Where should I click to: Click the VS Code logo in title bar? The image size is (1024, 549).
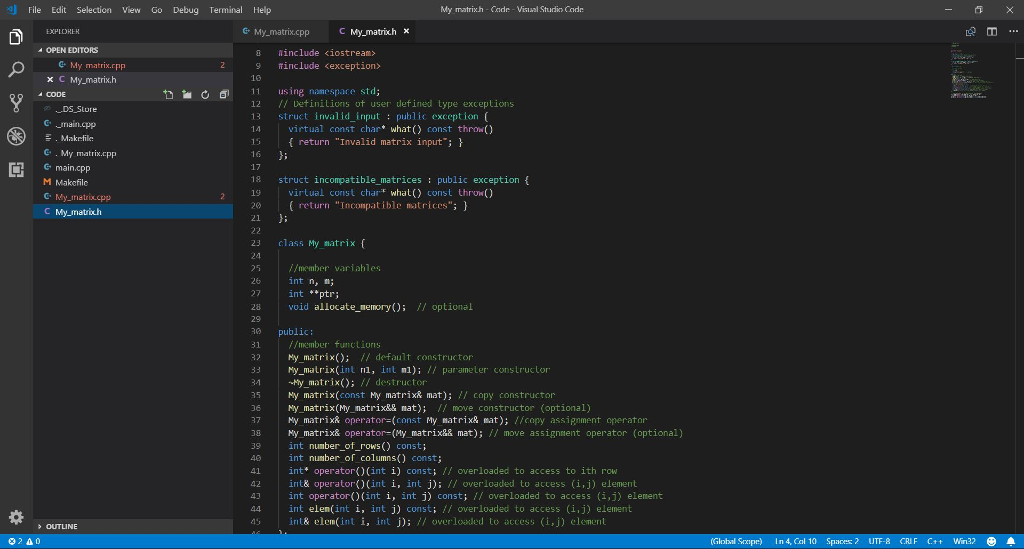click(x=11, y=10)
